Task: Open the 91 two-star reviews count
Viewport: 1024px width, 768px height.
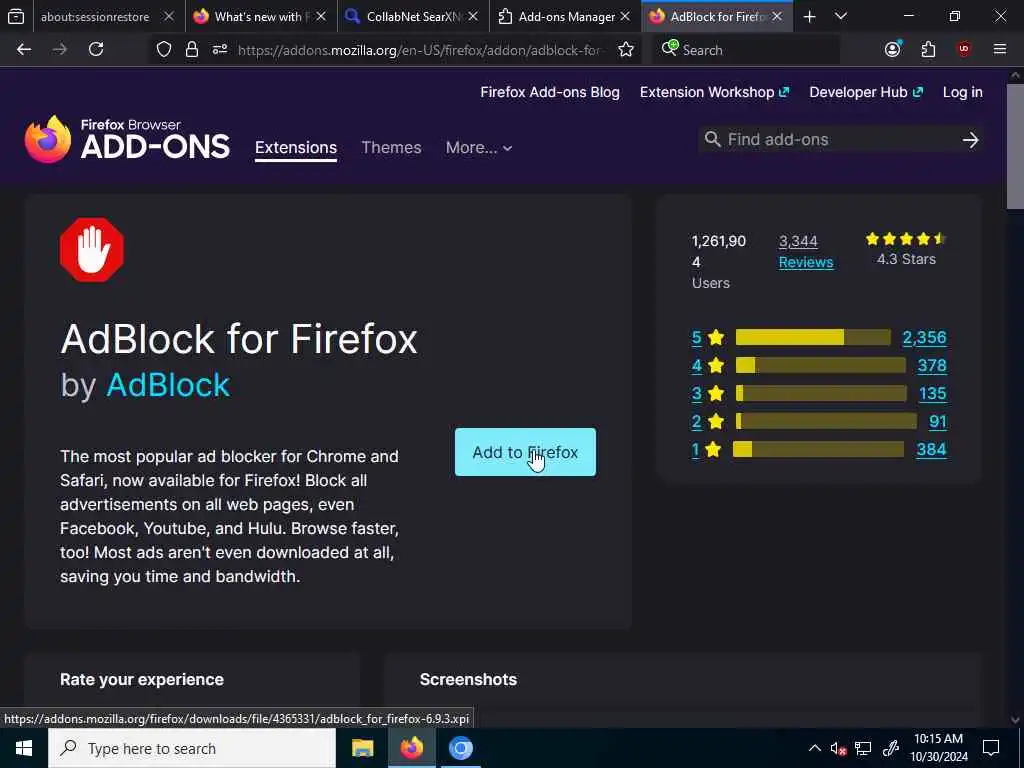Action: pyautogui.click(x=938, y=421)
